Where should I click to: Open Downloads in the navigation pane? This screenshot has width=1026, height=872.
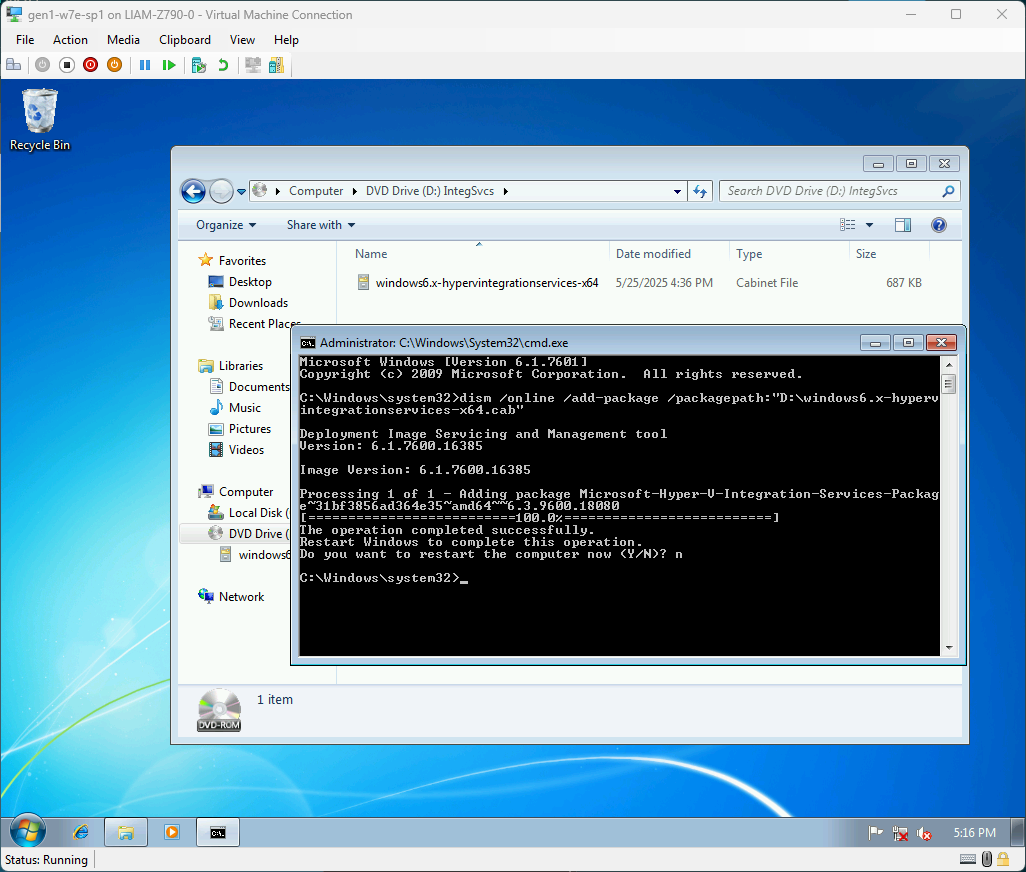point(258,303)
